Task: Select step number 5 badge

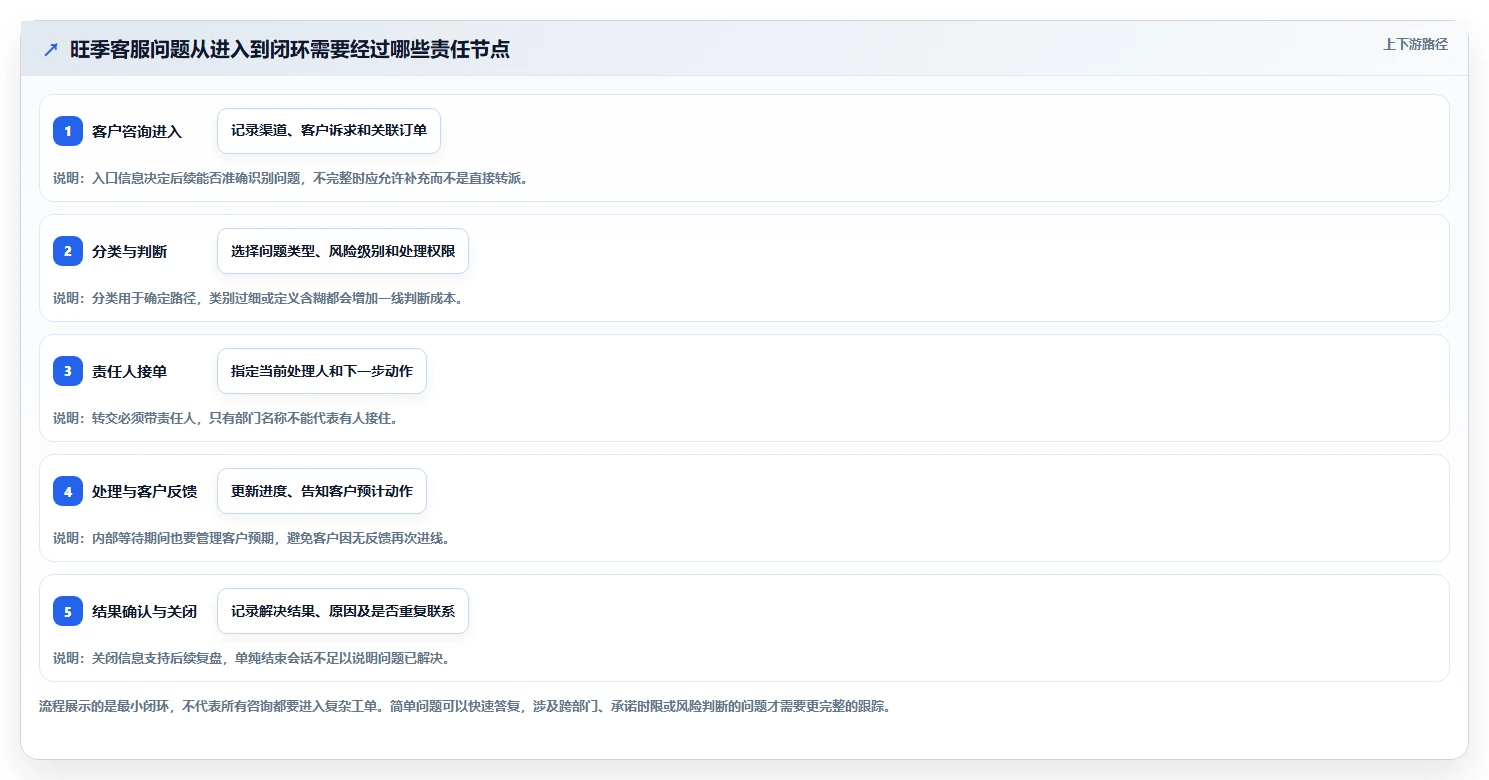Action: click(68, 611)
